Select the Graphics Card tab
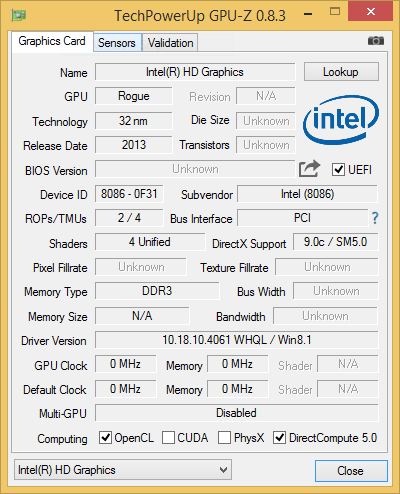The image size is (400, 494). 52,41
